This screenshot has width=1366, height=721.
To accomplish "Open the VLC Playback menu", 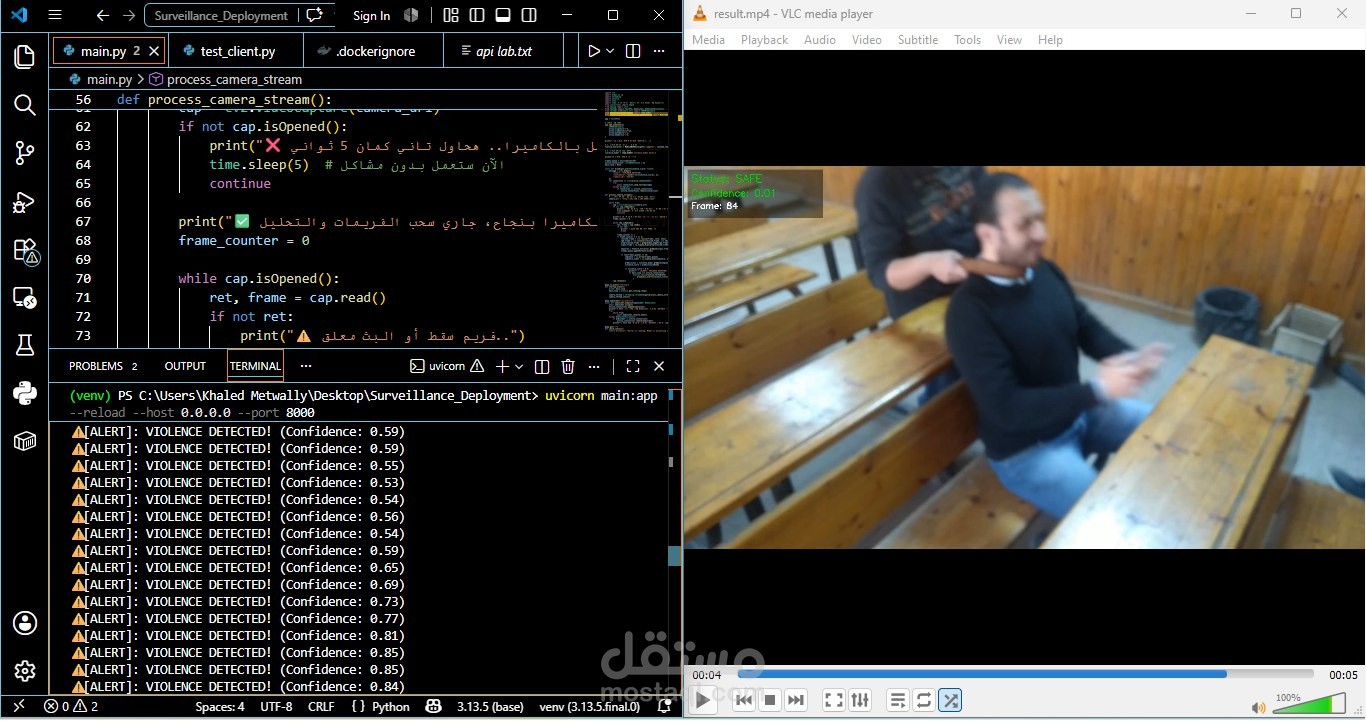I will point(764,39).
